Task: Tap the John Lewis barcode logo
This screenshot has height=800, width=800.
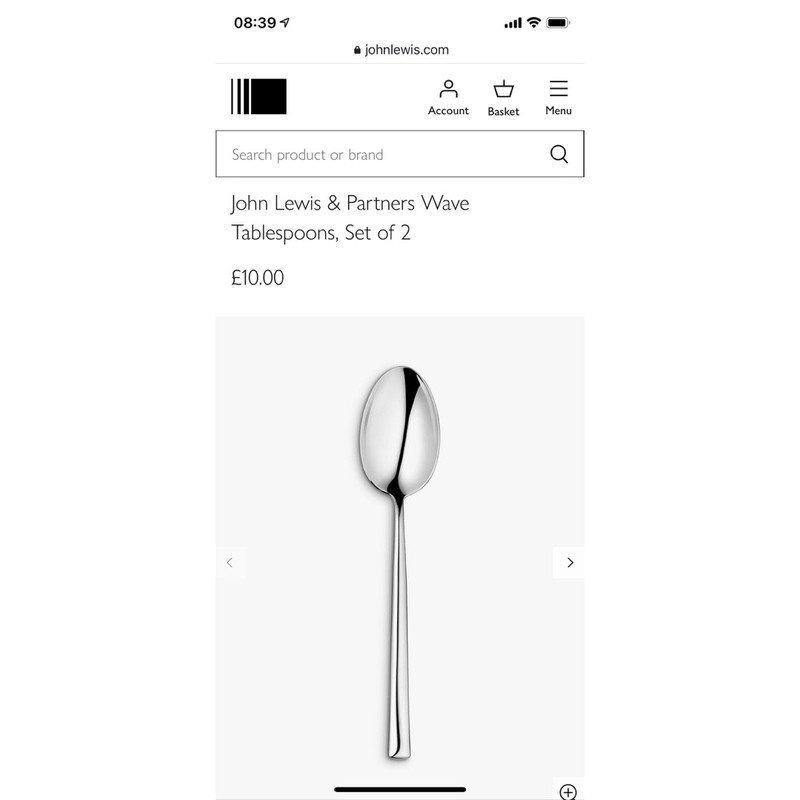Action: (259, 96)
